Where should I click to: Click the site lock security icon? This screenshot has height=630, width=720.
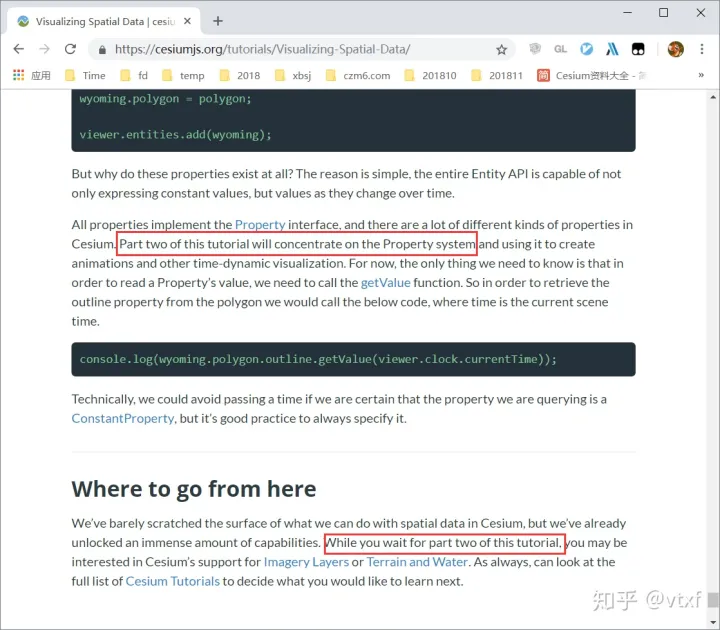click(x=101, y=49)
